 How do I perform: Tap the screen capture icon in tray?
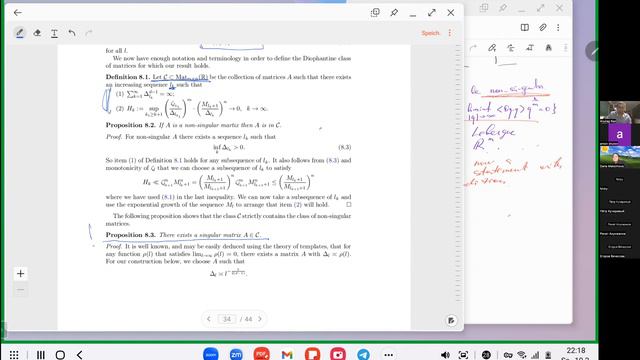pos(463,355)
